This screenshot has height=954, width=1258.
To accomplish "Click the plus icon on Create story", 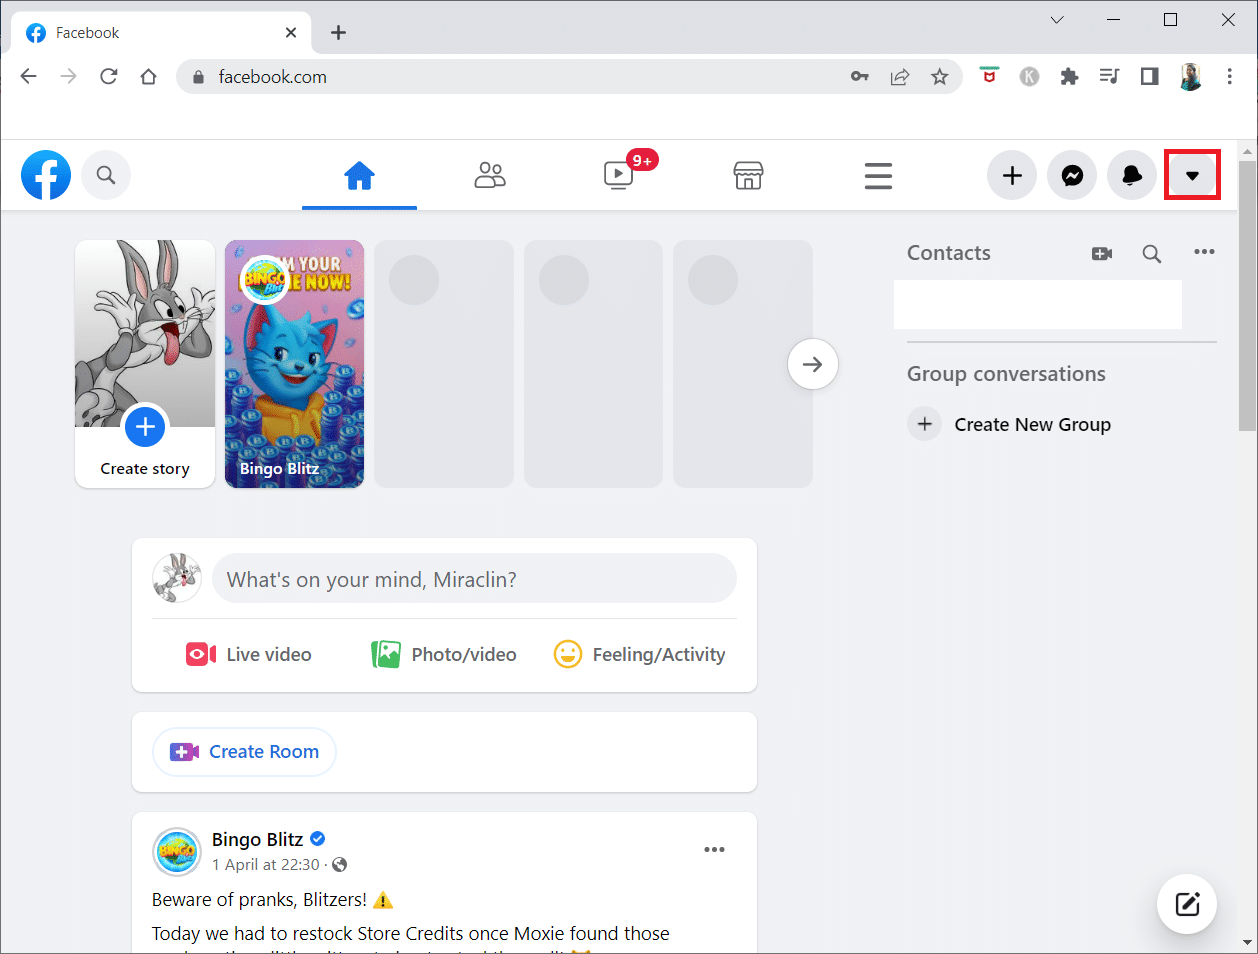I will tap(145, 426).
